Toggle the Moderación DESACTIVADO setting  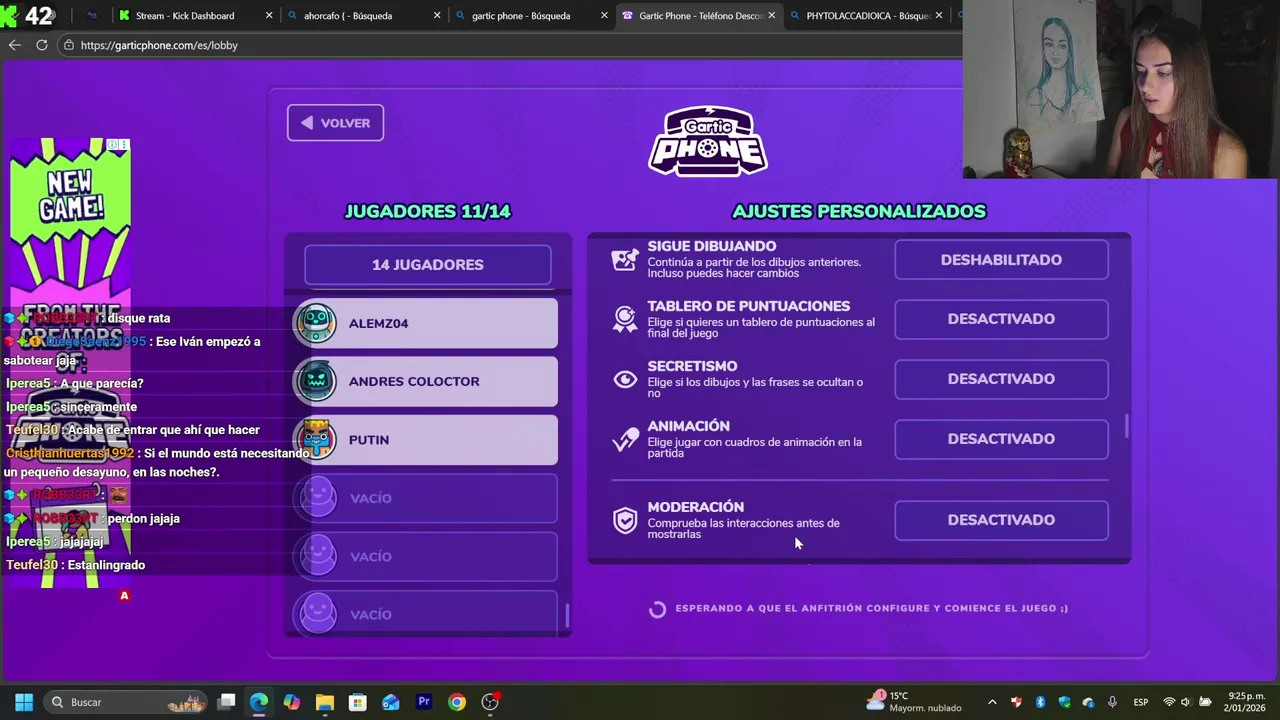click(x=1001, y=520)
